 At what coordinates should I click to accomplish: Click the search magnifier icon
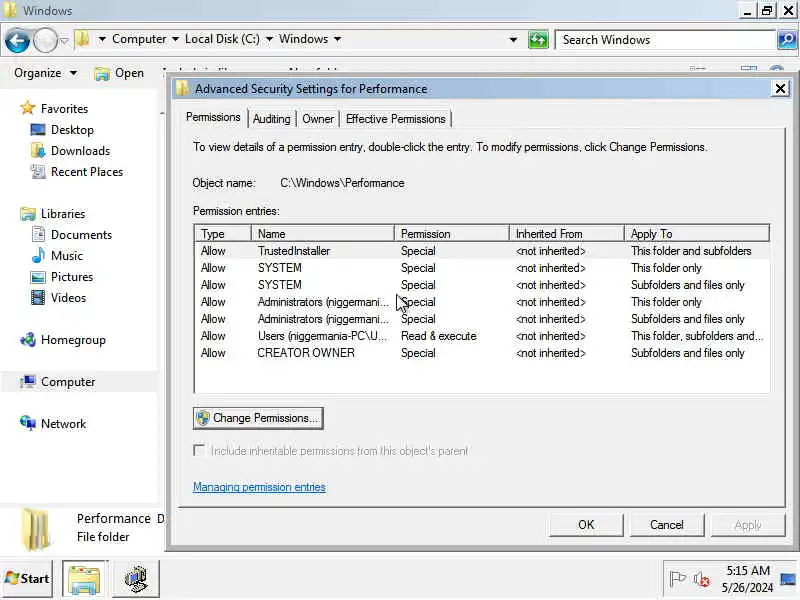(x=786, y=40)
